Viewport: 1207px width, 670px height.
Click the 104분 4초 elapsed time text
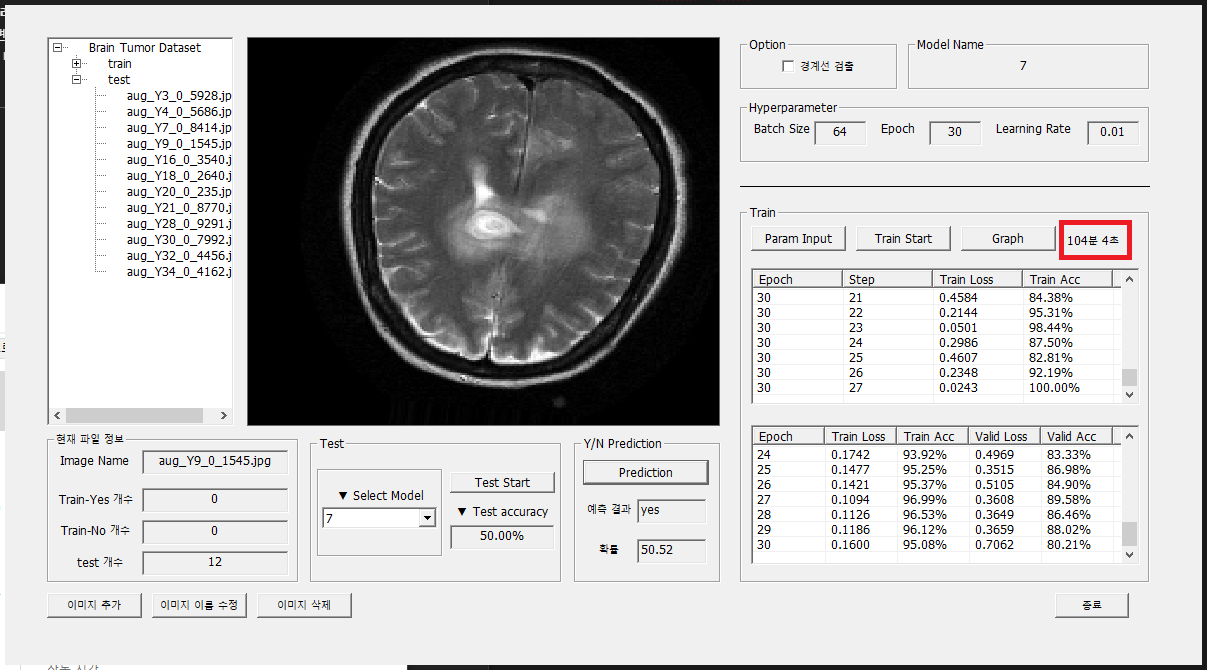1093,240
